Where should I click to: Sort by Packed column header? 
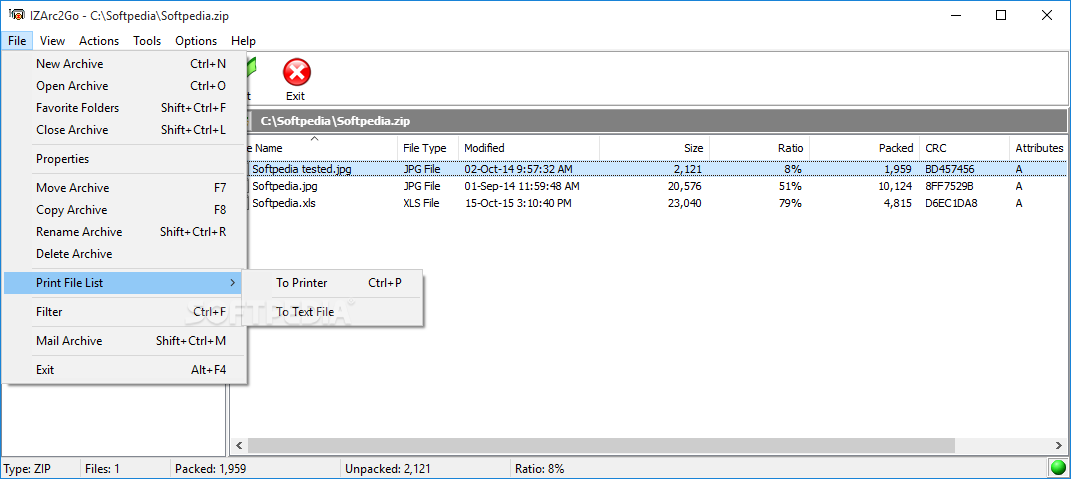(865, 148)
